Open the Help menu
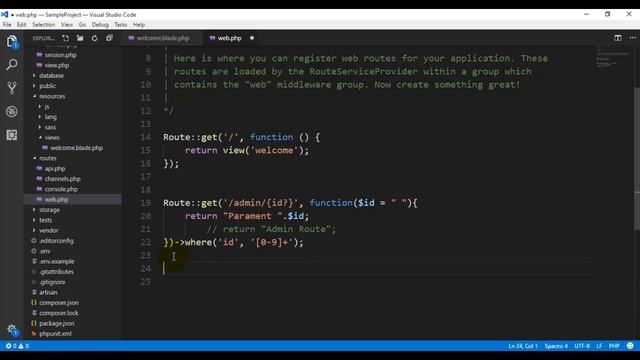 [139, 24]
